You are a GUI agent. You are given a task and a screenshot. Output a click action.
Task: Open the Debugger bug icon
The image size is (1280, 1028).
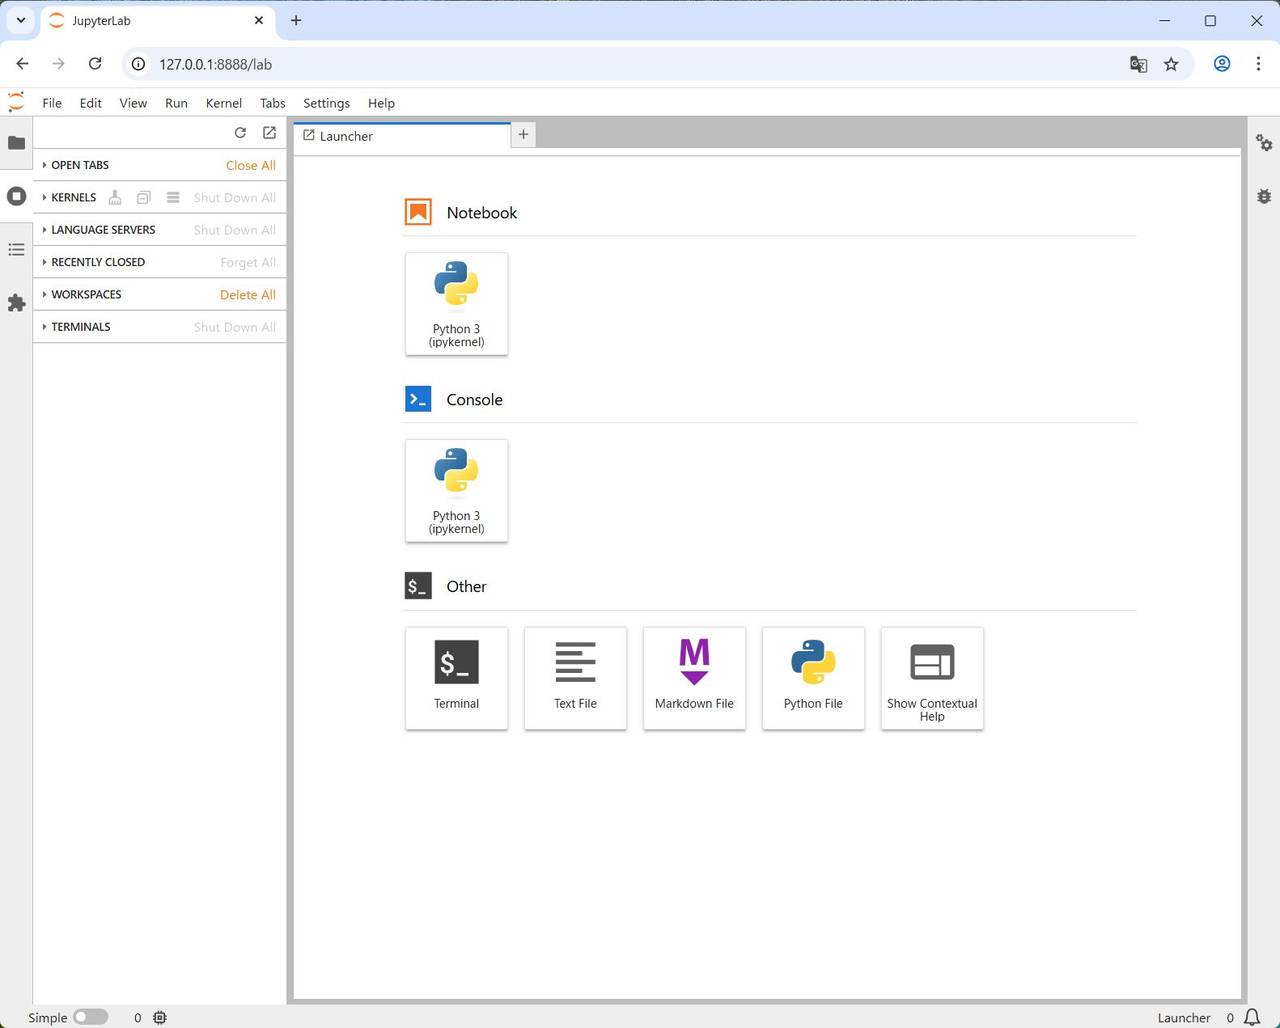1264,196
